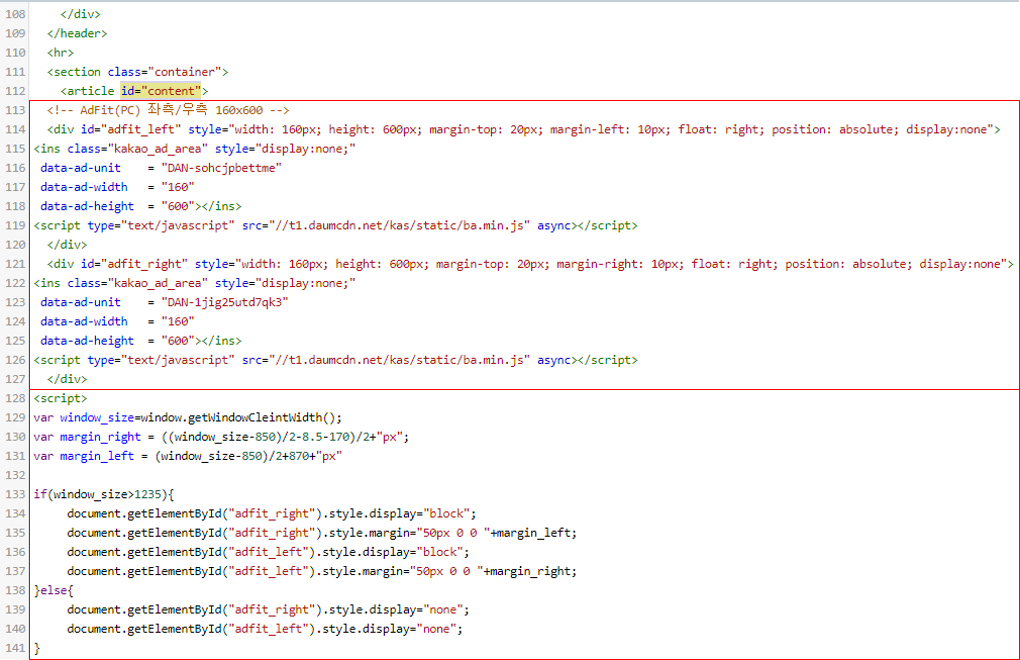Click the }else{ line

coord(53,590)
